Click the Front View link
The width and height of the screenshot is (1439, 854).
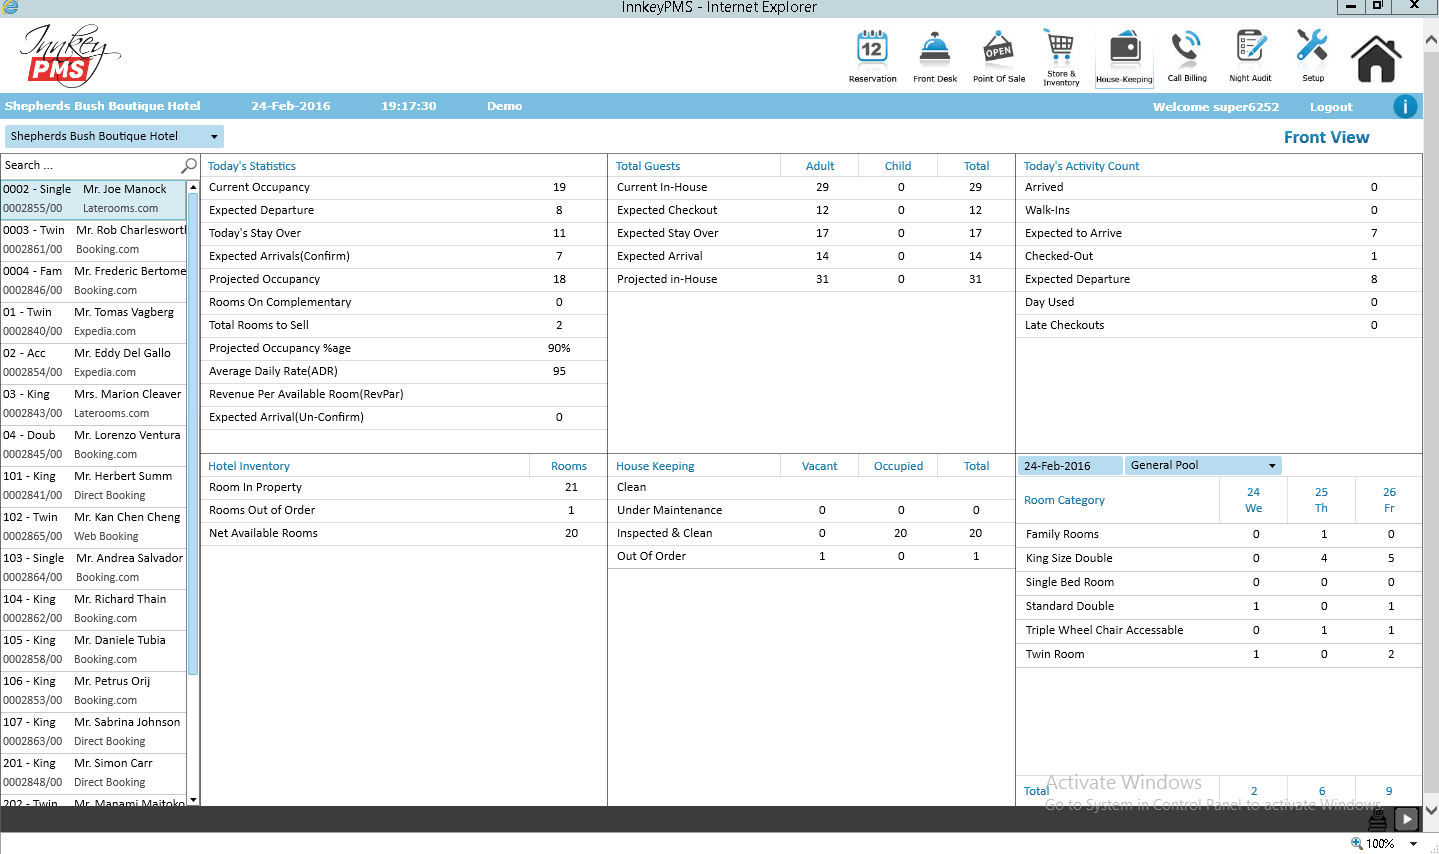(1326, 138)
